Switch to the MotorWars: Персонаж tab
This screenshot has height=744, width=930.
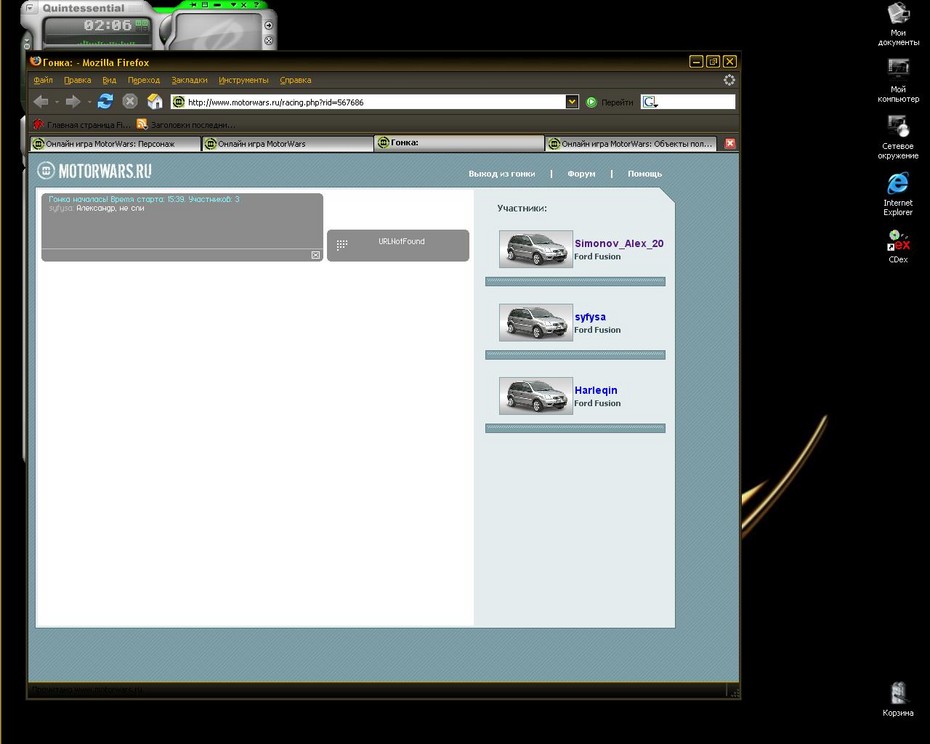click(116, 144)
